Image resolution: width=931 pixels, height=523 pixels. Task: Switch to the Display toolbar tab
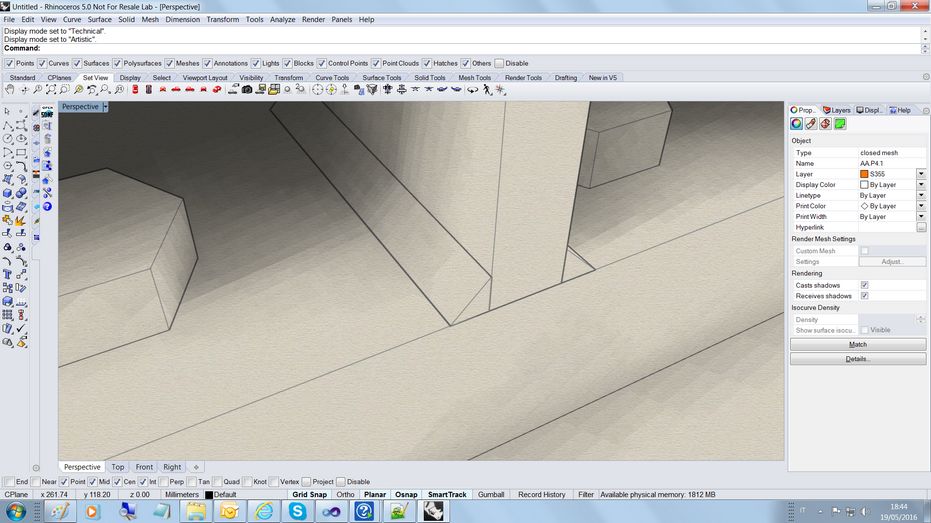(130, 78)
